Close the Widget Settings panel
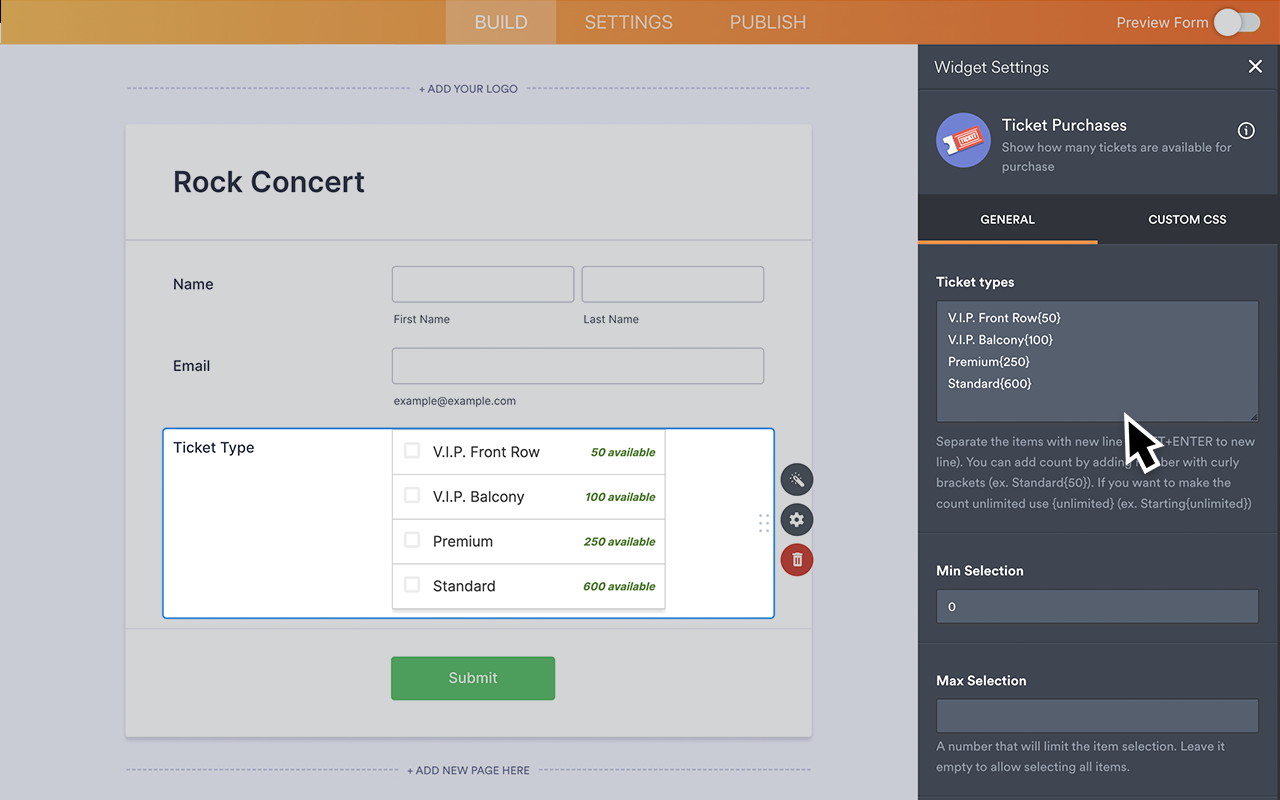 [x=1255, y=66]
